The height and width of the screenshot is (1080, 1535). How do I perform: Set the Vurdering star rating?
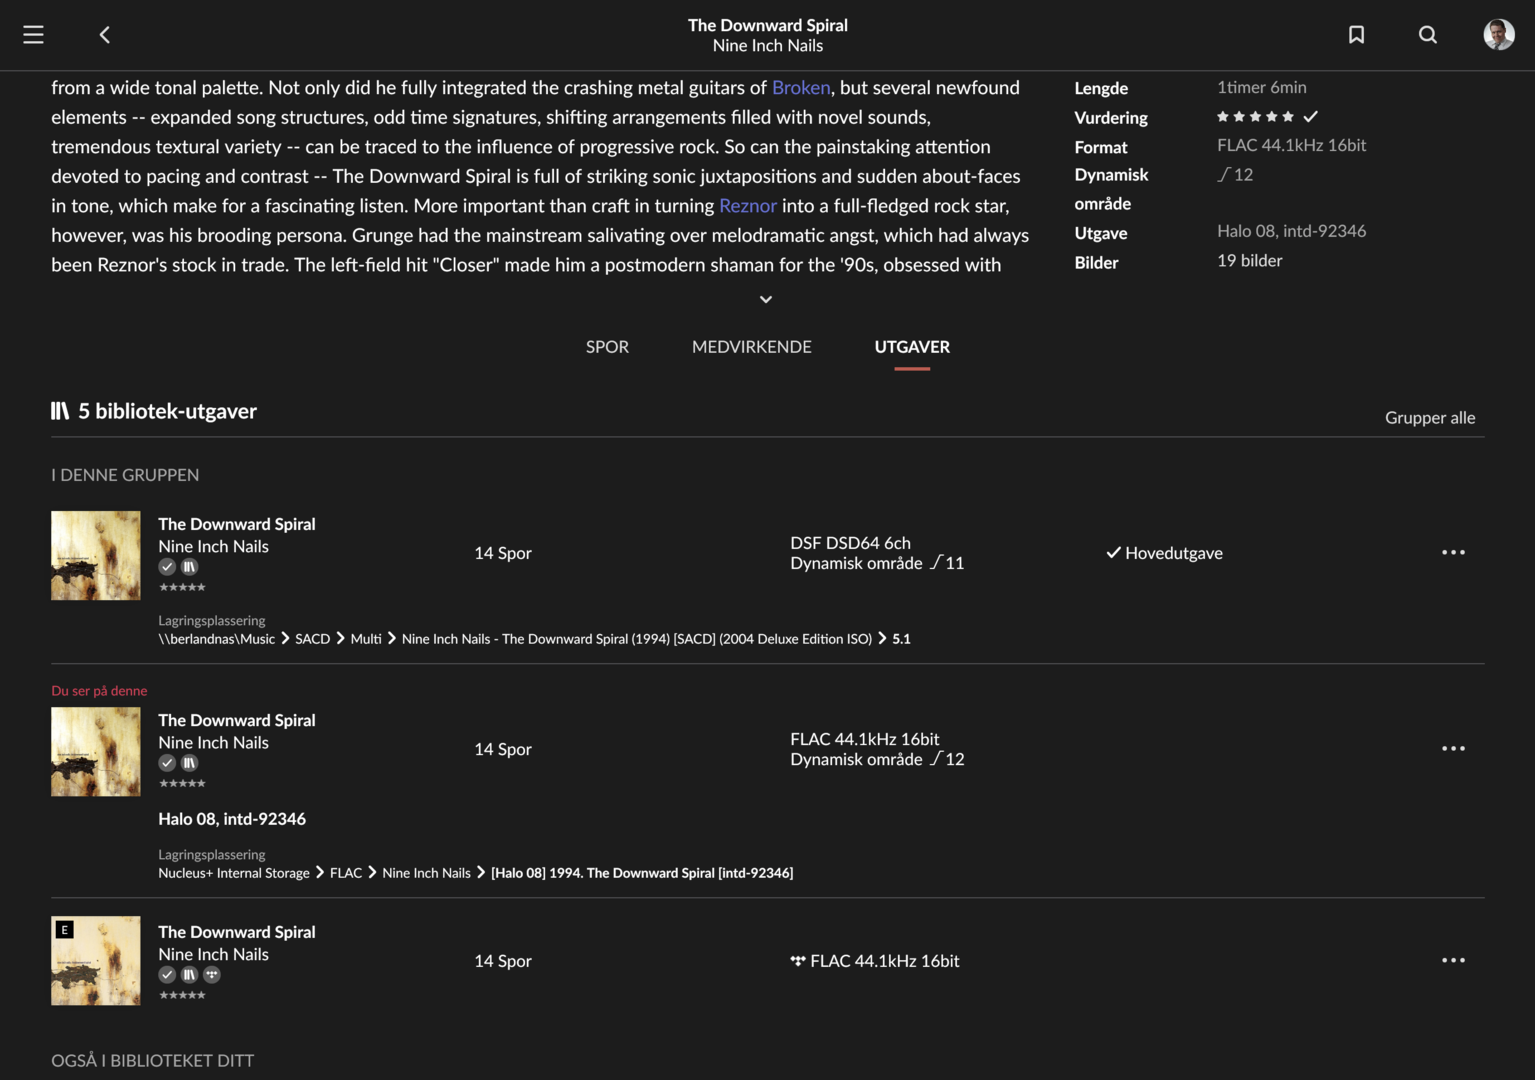point(1255,117)
